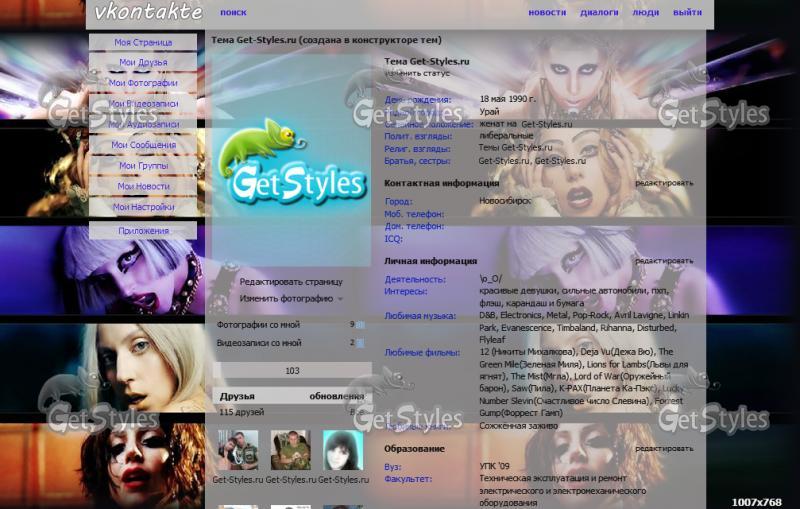Click Редактировать страницу under the profile photo

click(x=290, y=282)
